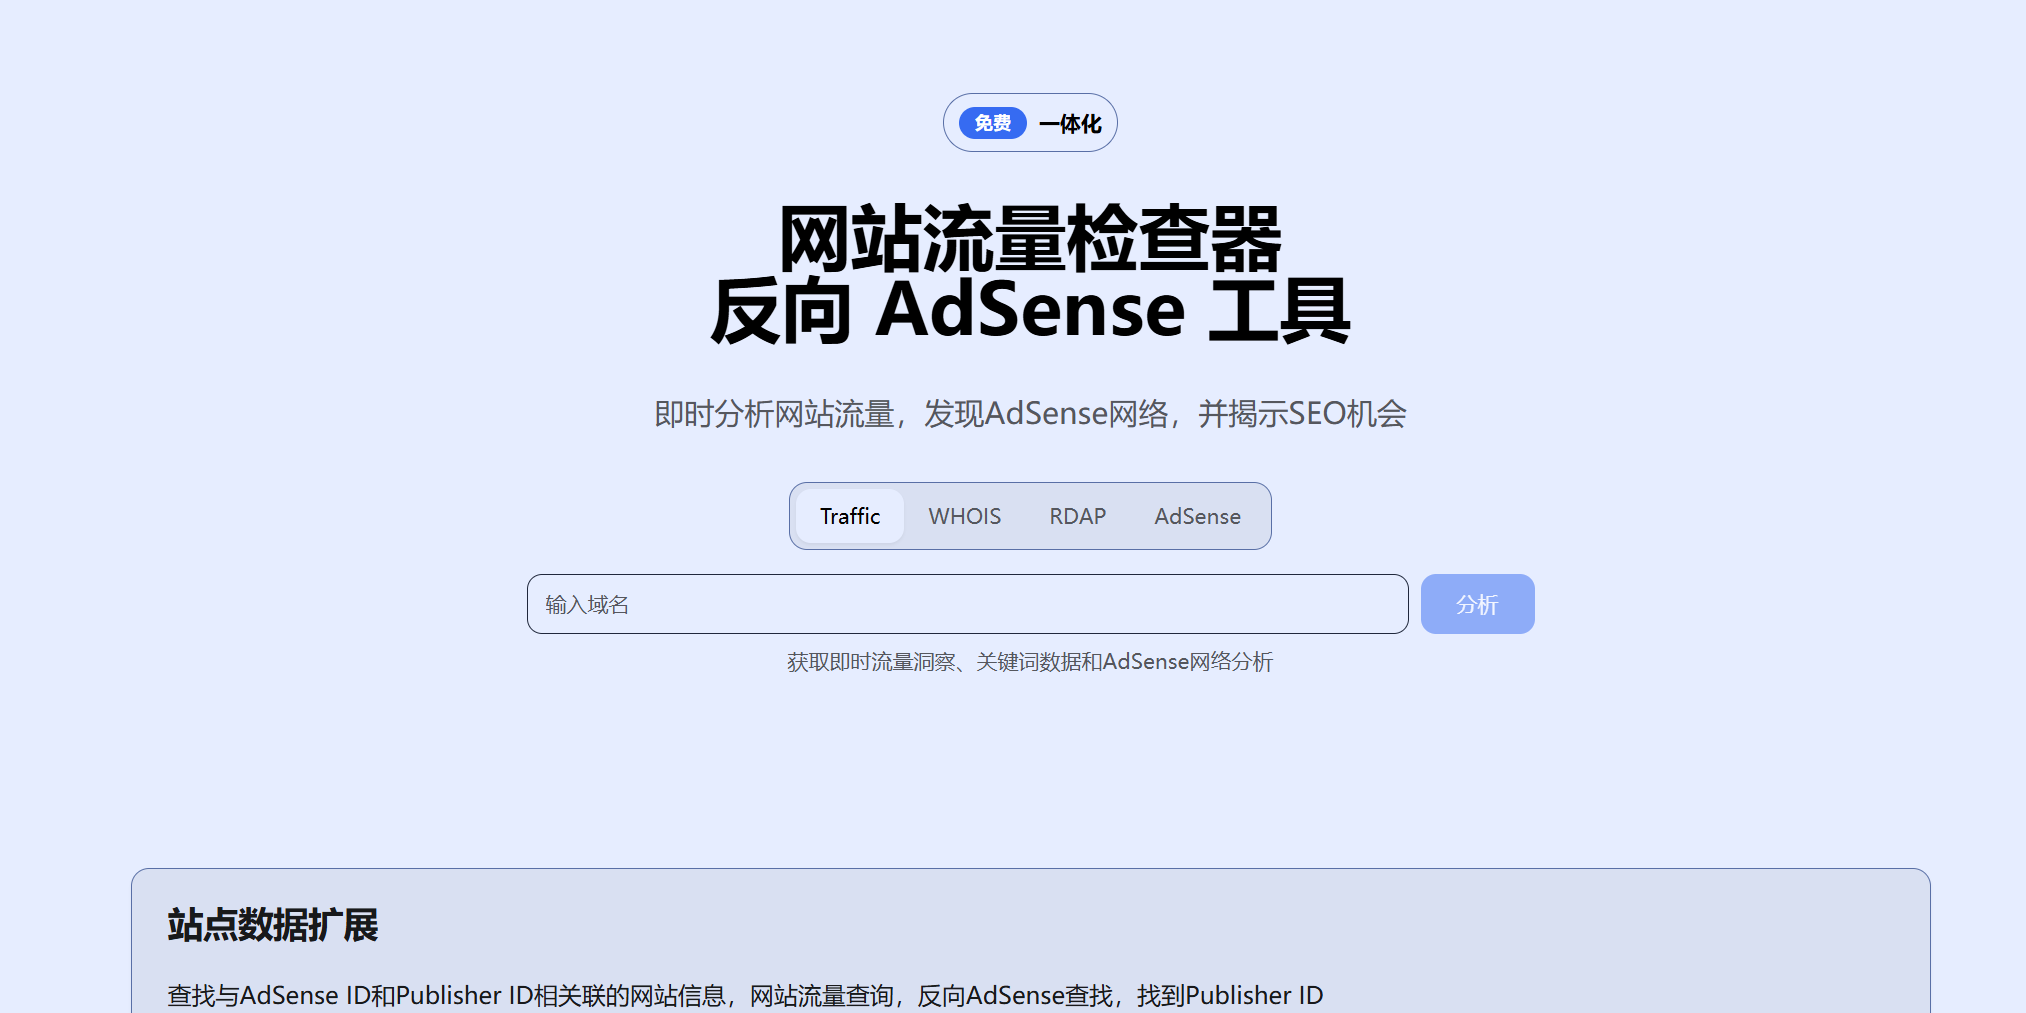The image size is (2026, 1013).
Task: Select the Traffic tab
Action: 850,516
